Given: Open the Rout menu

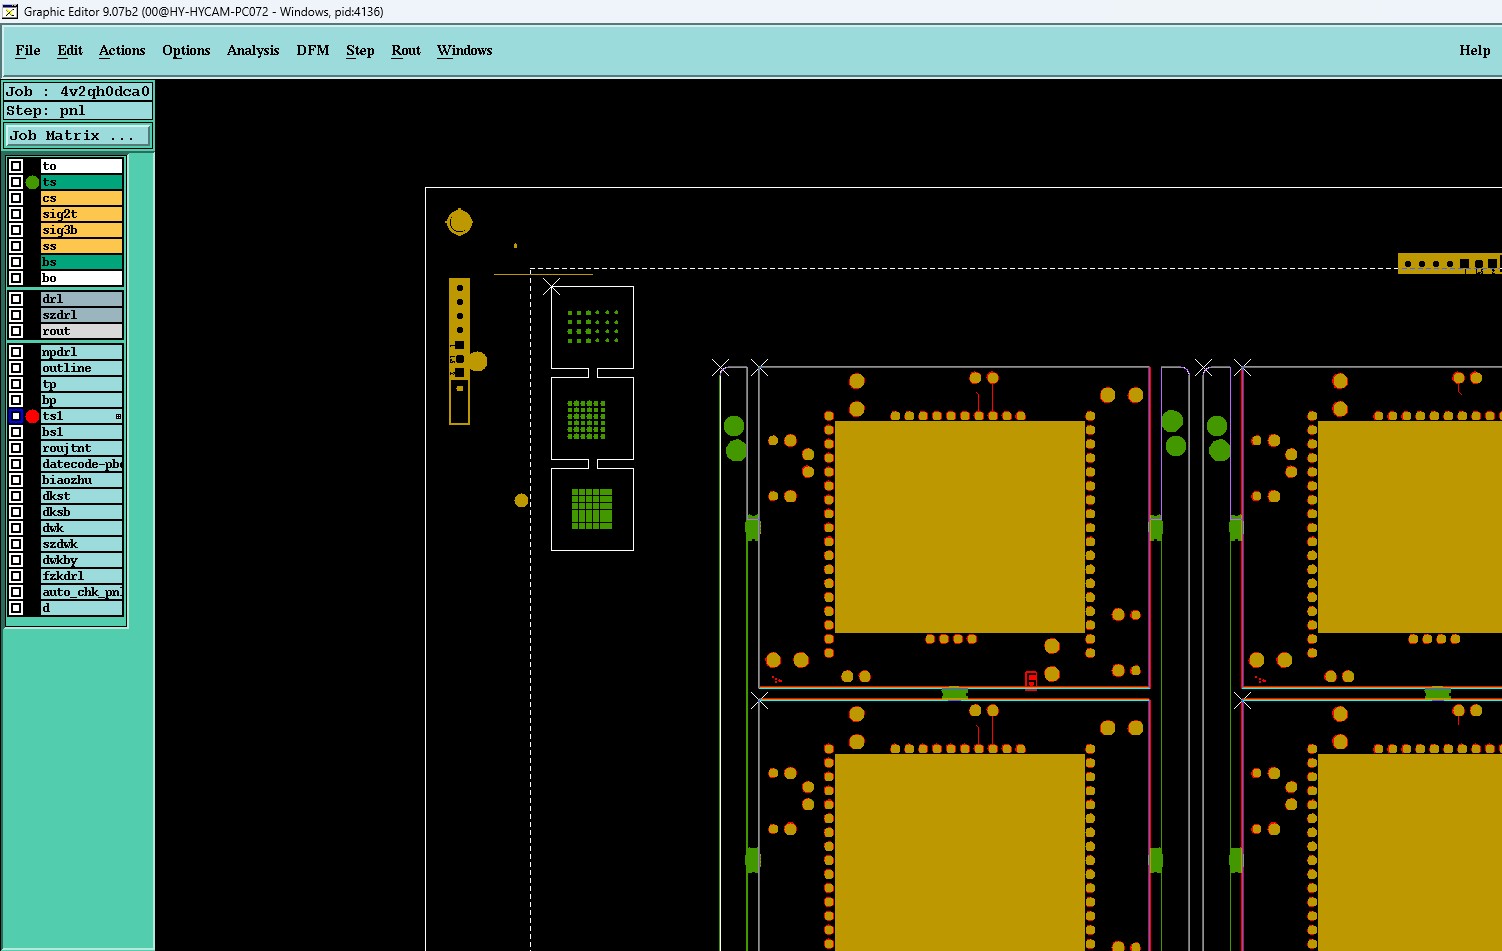Looking at the screenshot, I should click(406, 50).
